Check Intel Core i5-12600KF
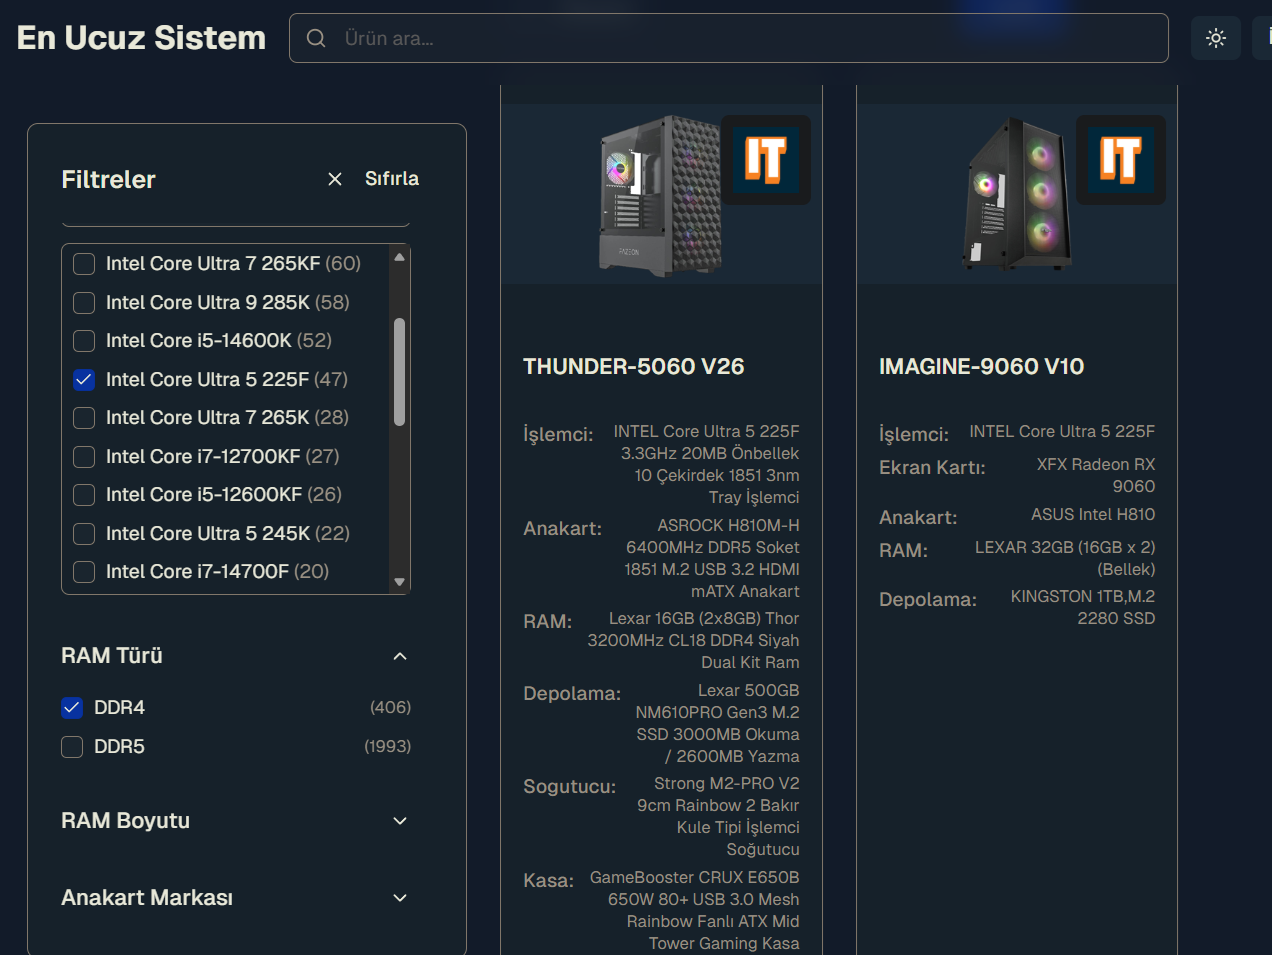The width and height of the screenshot is (1272, 955). 84,495
